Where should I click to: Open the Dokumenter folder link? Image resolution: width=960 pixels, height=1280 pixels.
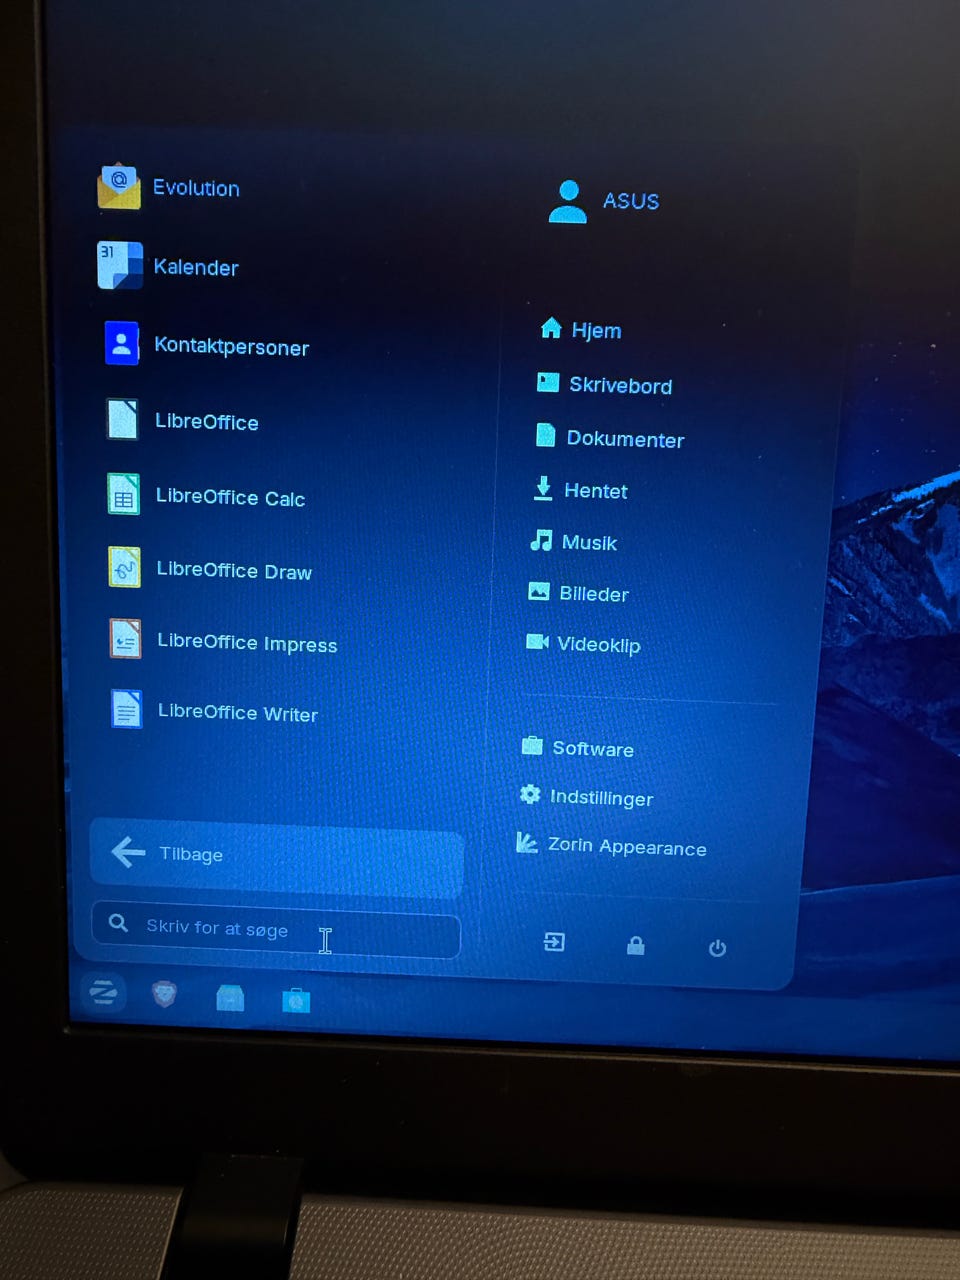[x=625, y=439]
